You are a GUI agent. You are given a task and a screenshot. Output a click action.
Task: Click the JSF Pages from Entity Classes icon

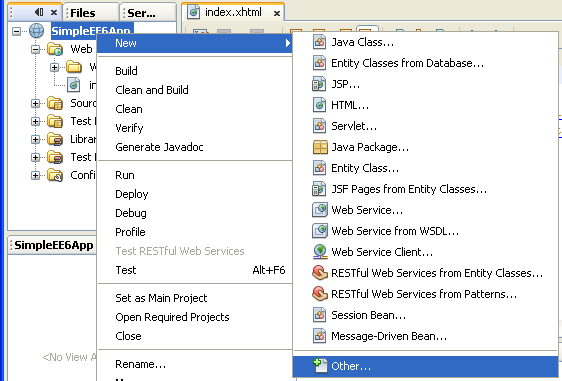[319, 189]
